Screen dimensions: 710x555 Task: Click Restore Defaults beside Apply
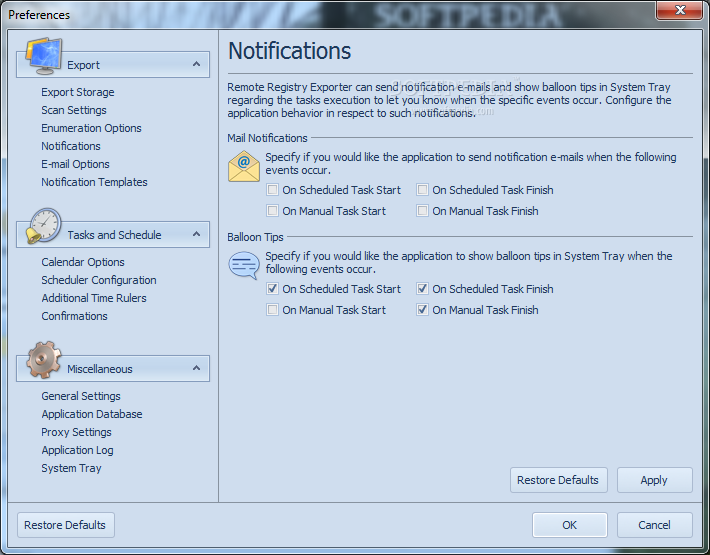tap(558, 480)
